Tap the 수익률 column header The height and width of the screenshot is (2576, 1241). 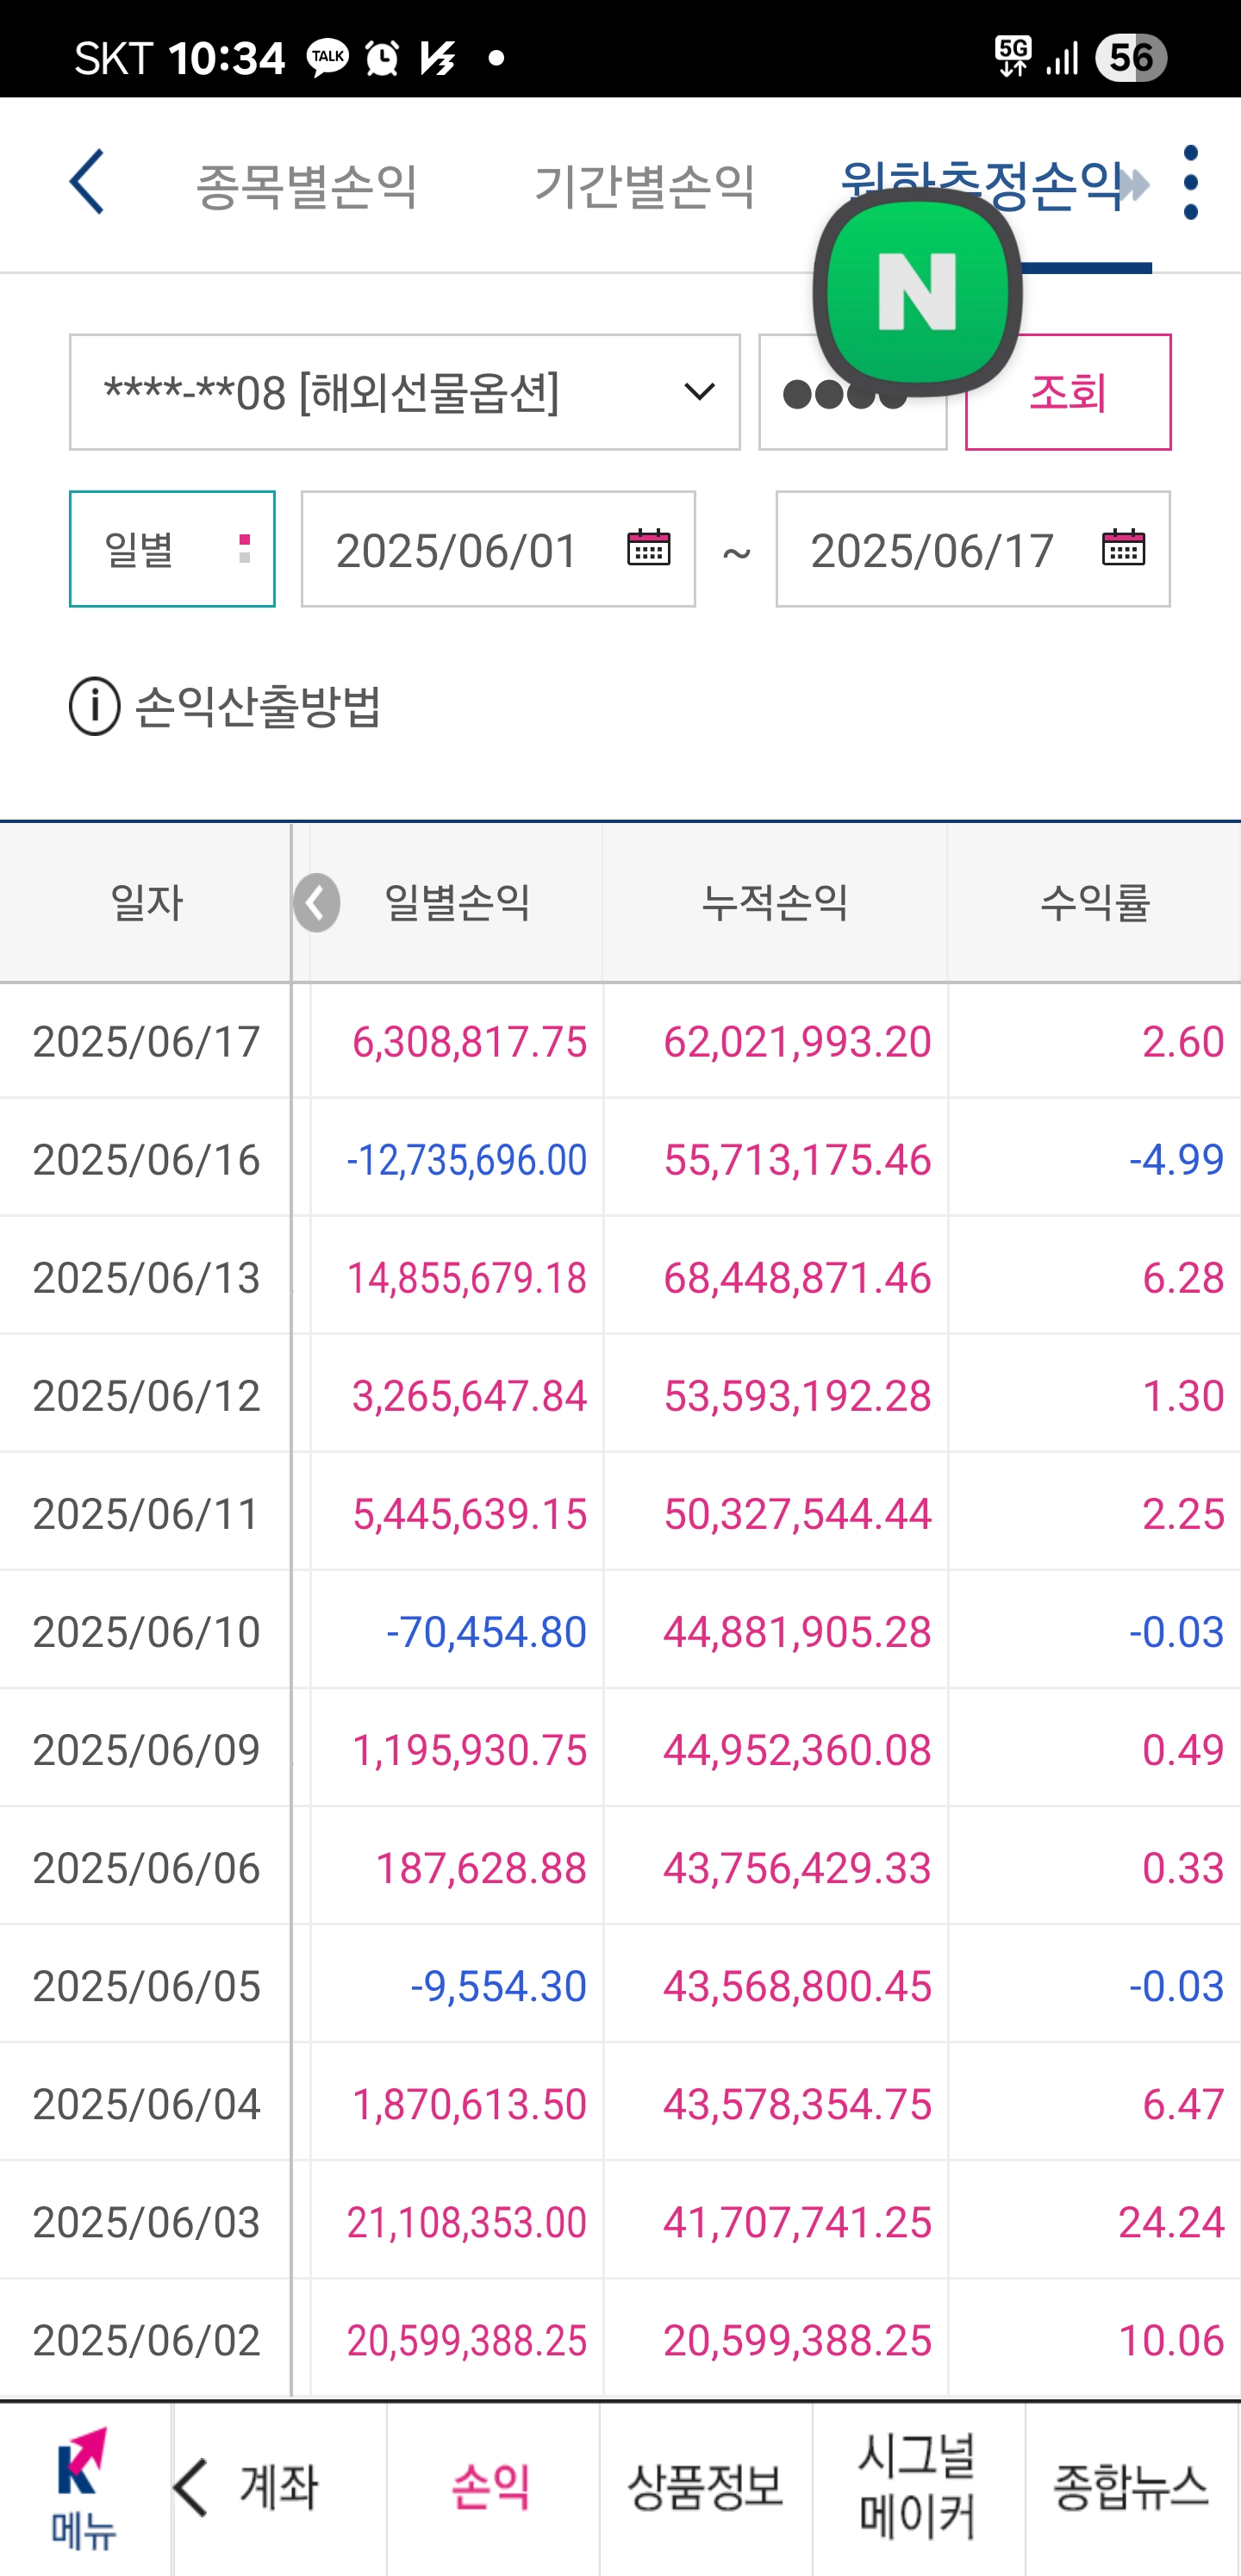(x=1095, y=902)
